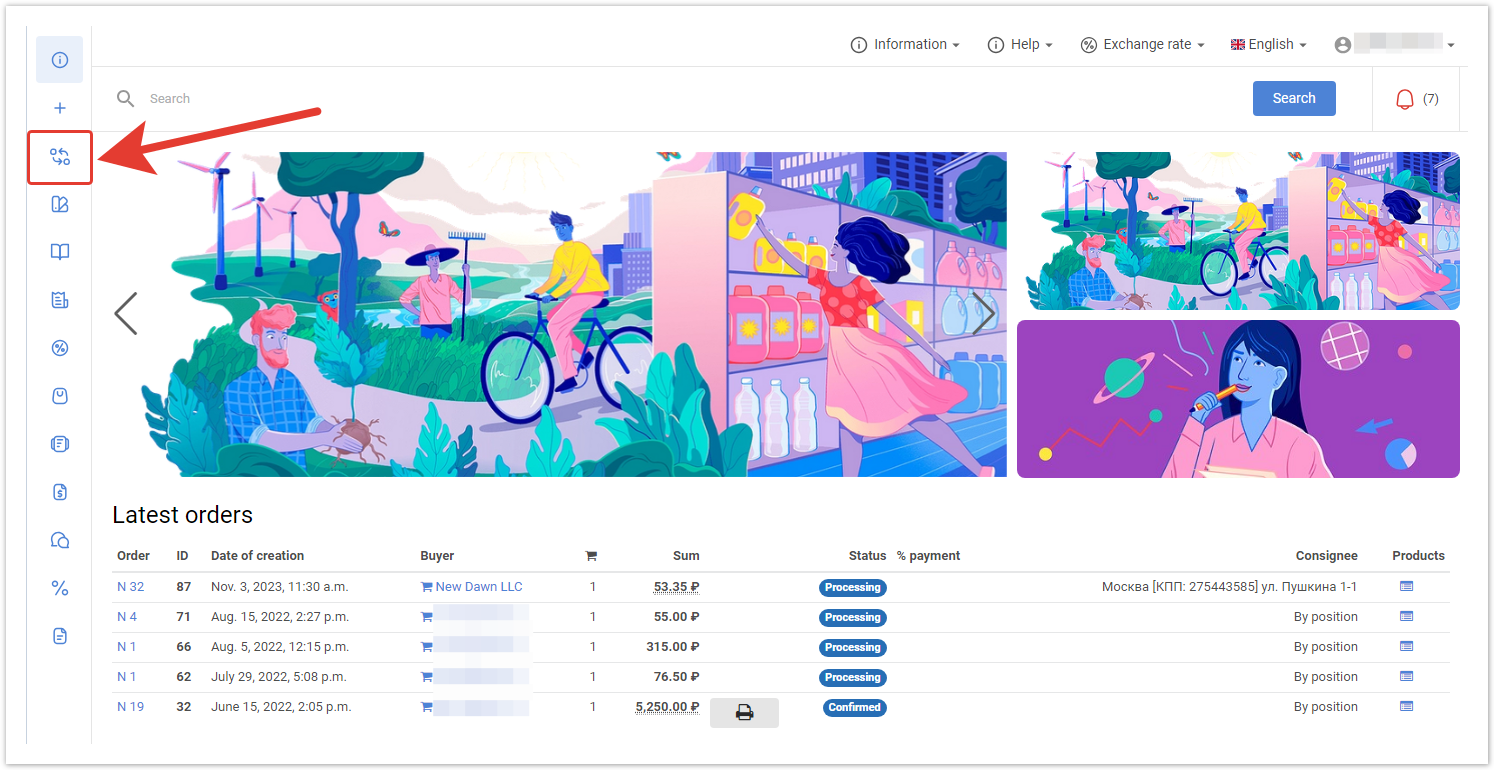The height and width of the screenshot is (770, 1494).
Task: Click the notepad list sidebar icon
Action: [x=60, y=300]
